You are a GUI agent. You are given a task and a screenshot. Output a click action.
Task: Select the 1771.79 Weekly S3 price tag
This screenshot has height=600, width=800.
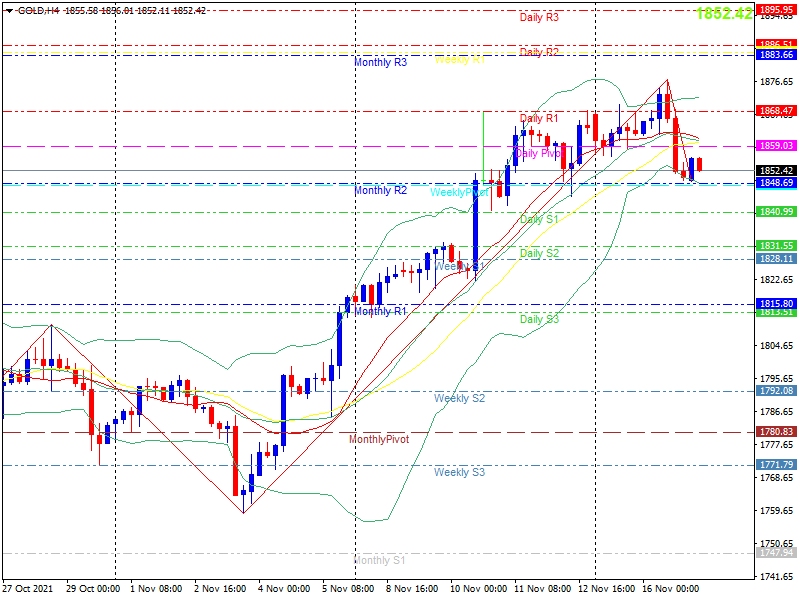776,465
